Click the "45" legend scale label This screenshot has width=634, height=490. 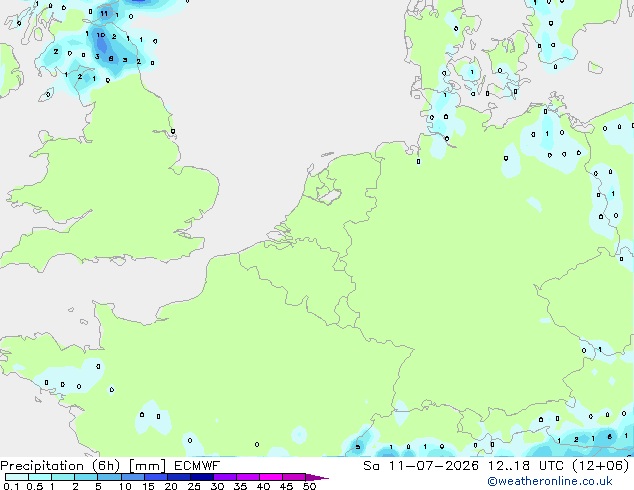[x=286, y=486]
